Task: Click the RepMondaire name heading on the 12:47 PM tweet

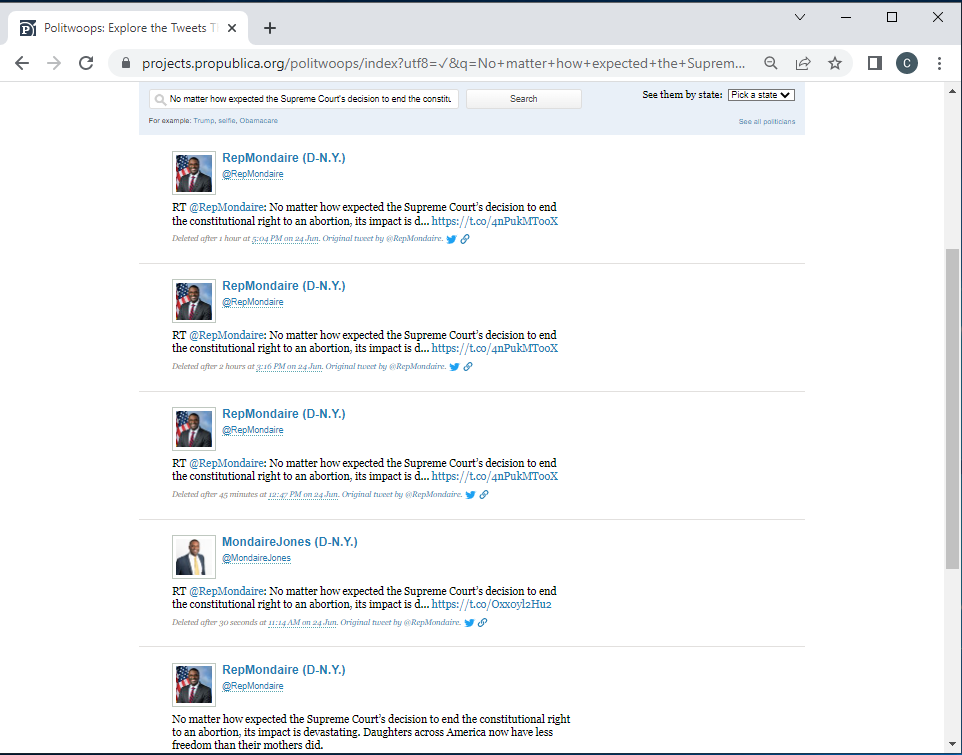Action: pyautogui.click(x=283, y=414)
